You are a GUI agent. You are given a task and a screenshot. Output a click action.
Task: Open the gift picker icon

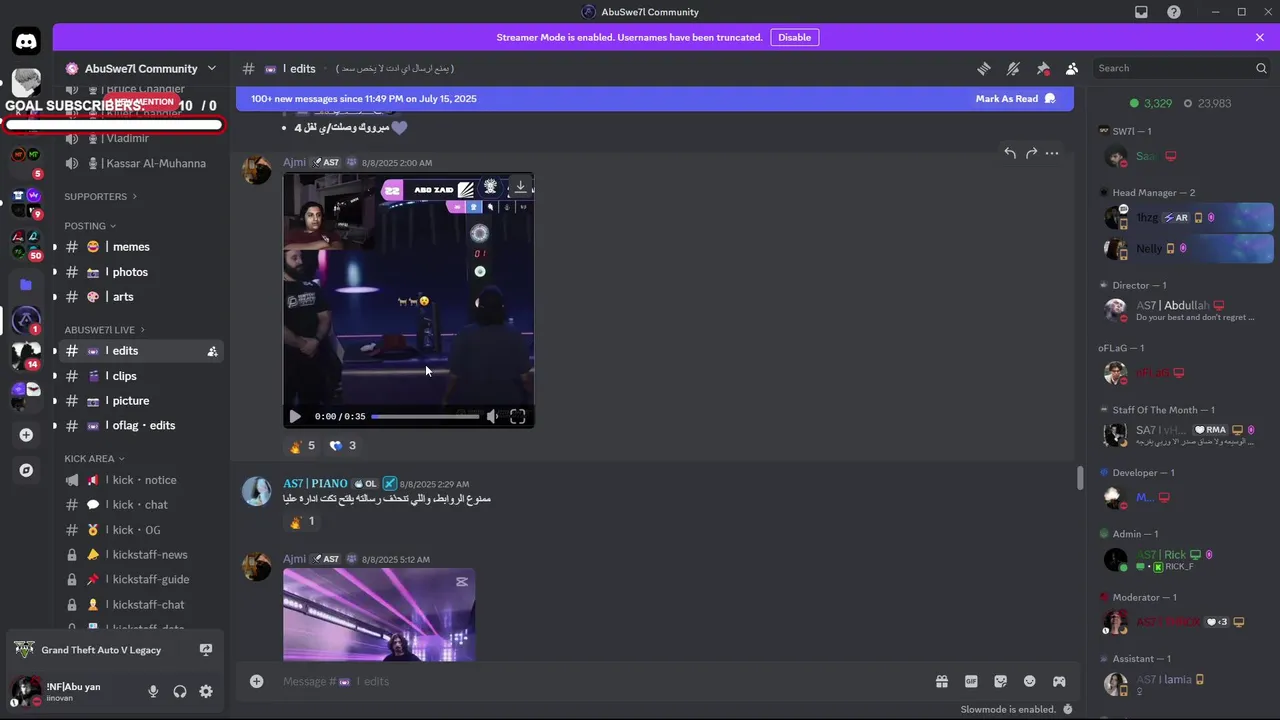pos(942,681)
